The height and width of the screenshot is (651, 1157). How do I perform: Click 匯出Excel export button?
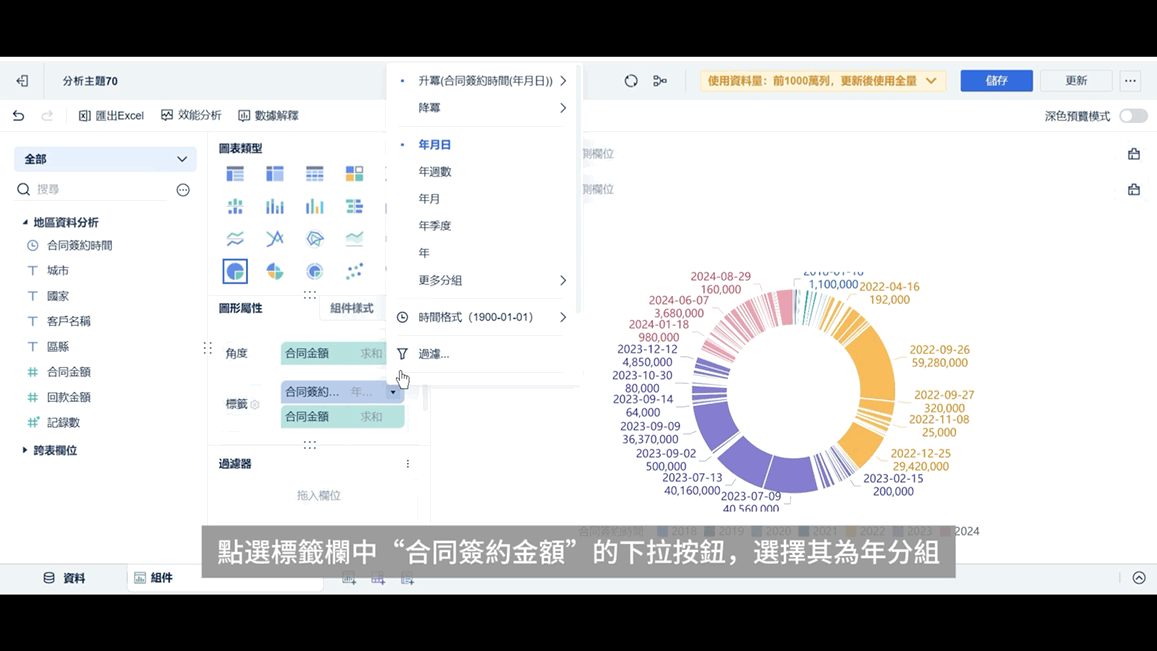click(x=111, y=116)
